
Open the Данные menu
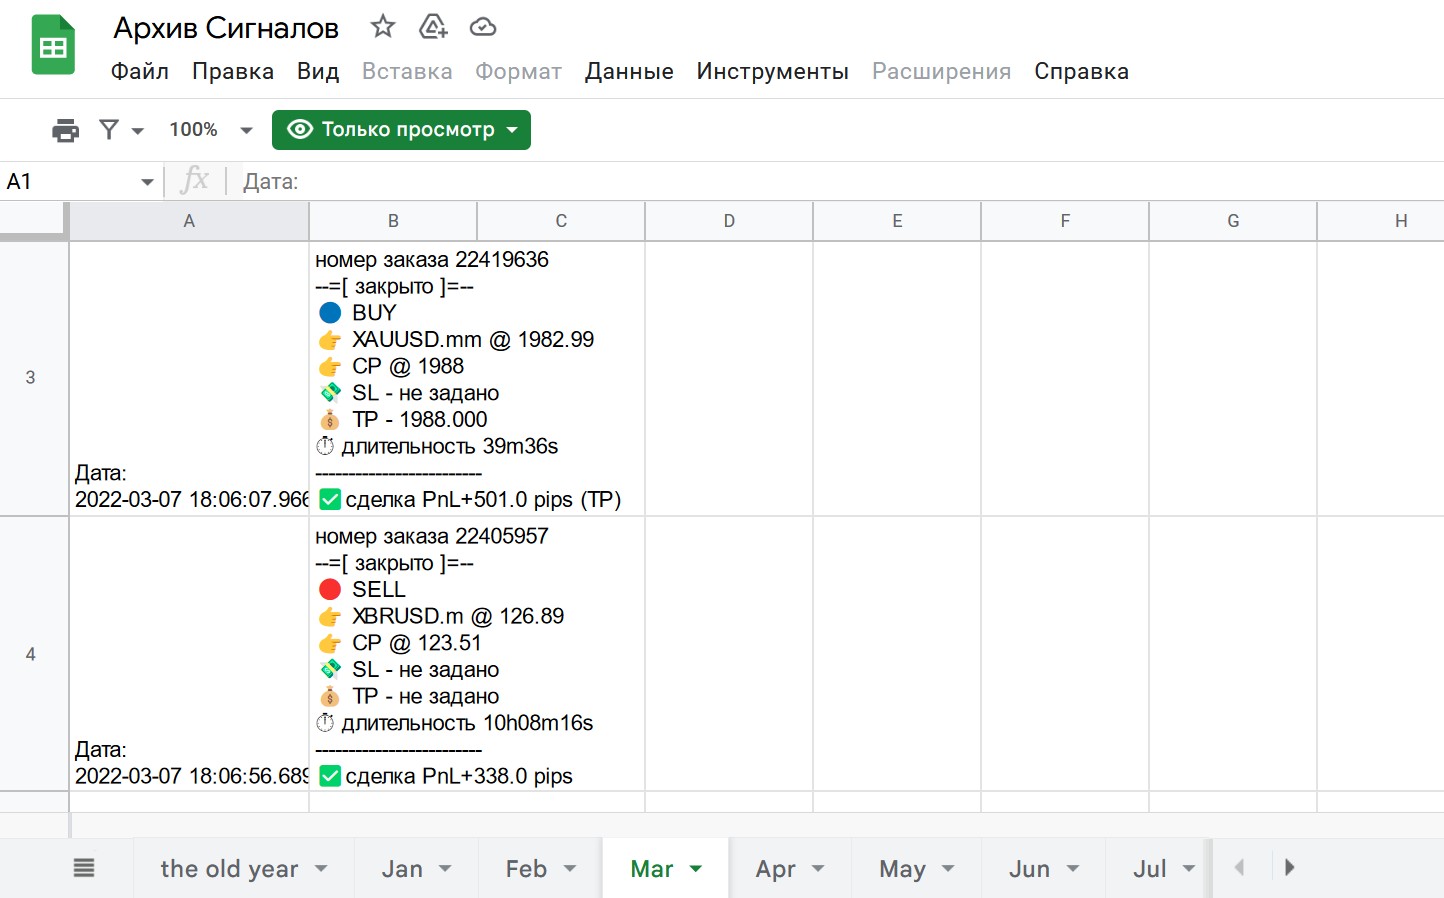click(629, 71)
